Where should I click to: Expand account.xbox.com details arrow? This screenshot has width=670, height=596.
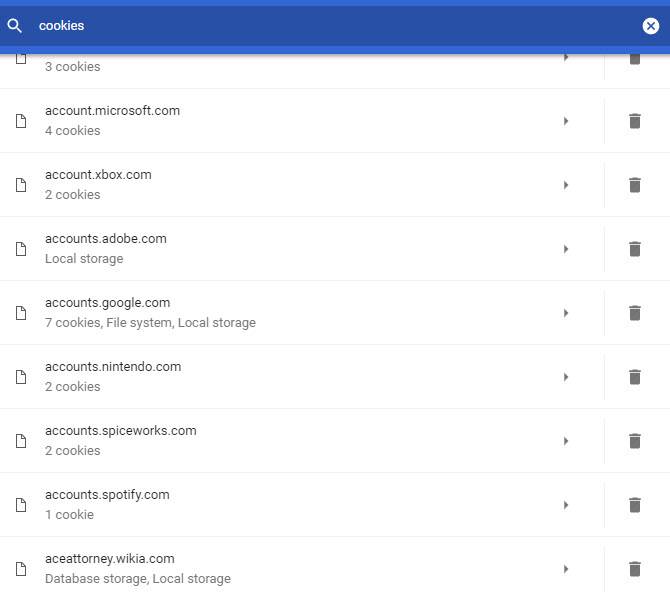(566, 185)
